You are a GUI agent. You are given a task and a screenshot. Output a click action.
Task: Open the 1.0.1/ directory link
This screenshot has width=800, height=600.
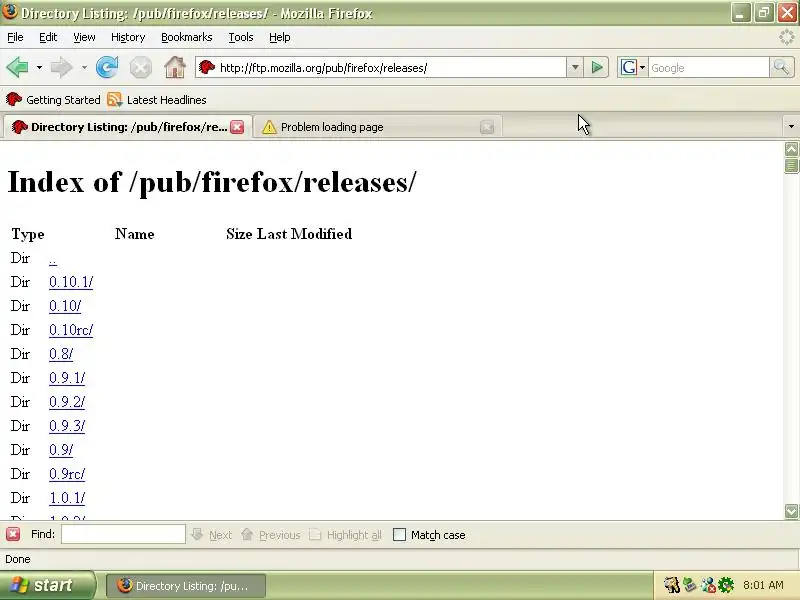(x=67, y=498)
